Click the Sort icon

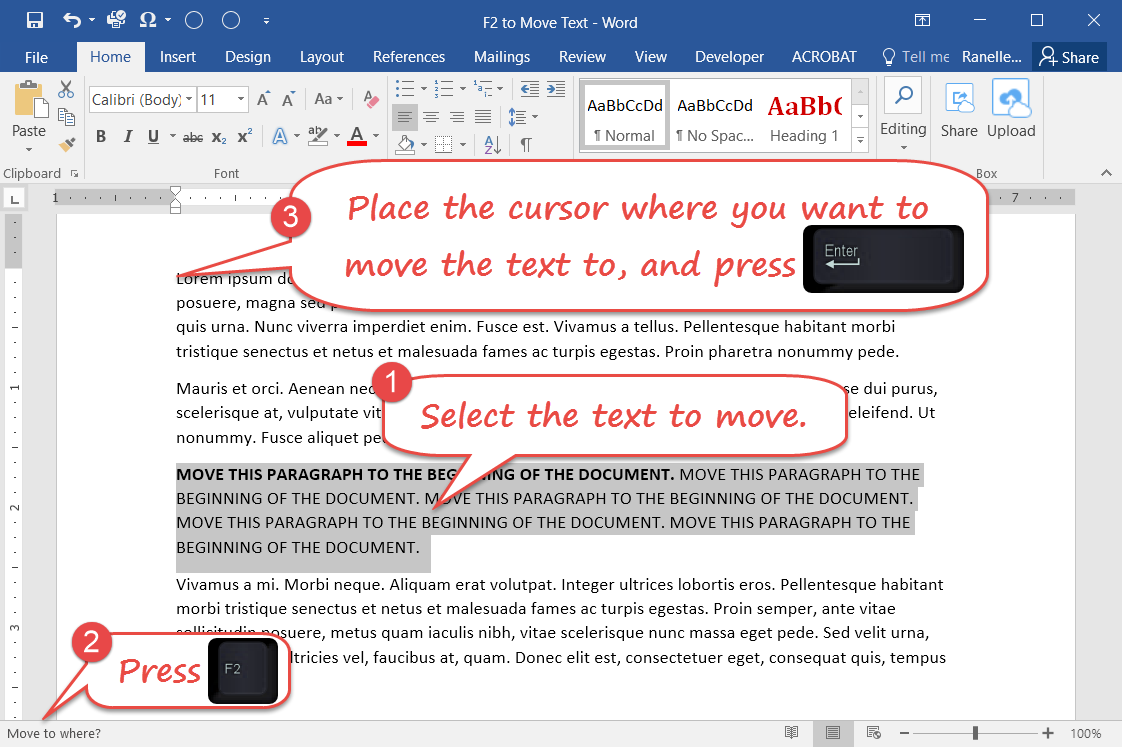(491, 143)
